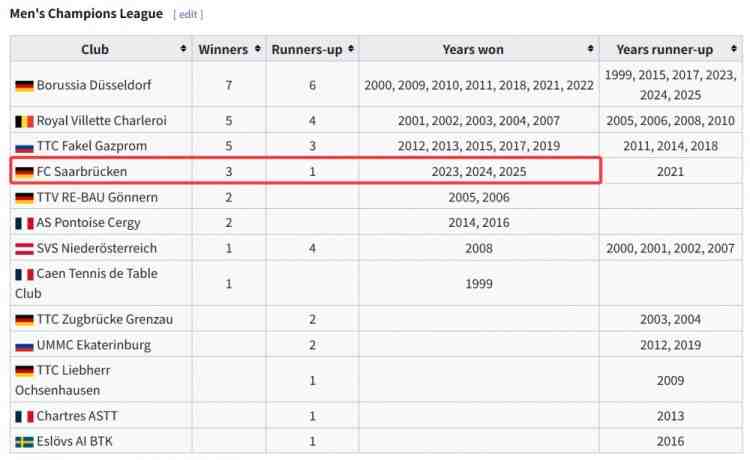750x460 pixels.
Task: Open FC Saarbrücken club link
Action: [82, 172]
